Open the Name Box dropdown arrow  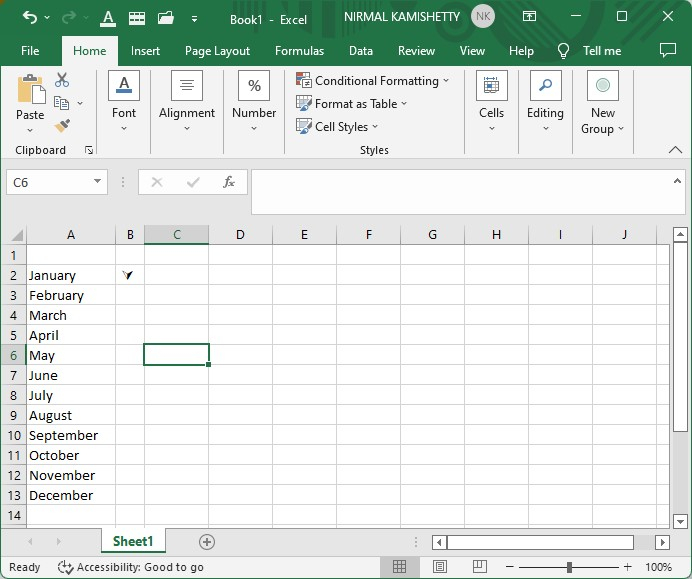point(98,182)
